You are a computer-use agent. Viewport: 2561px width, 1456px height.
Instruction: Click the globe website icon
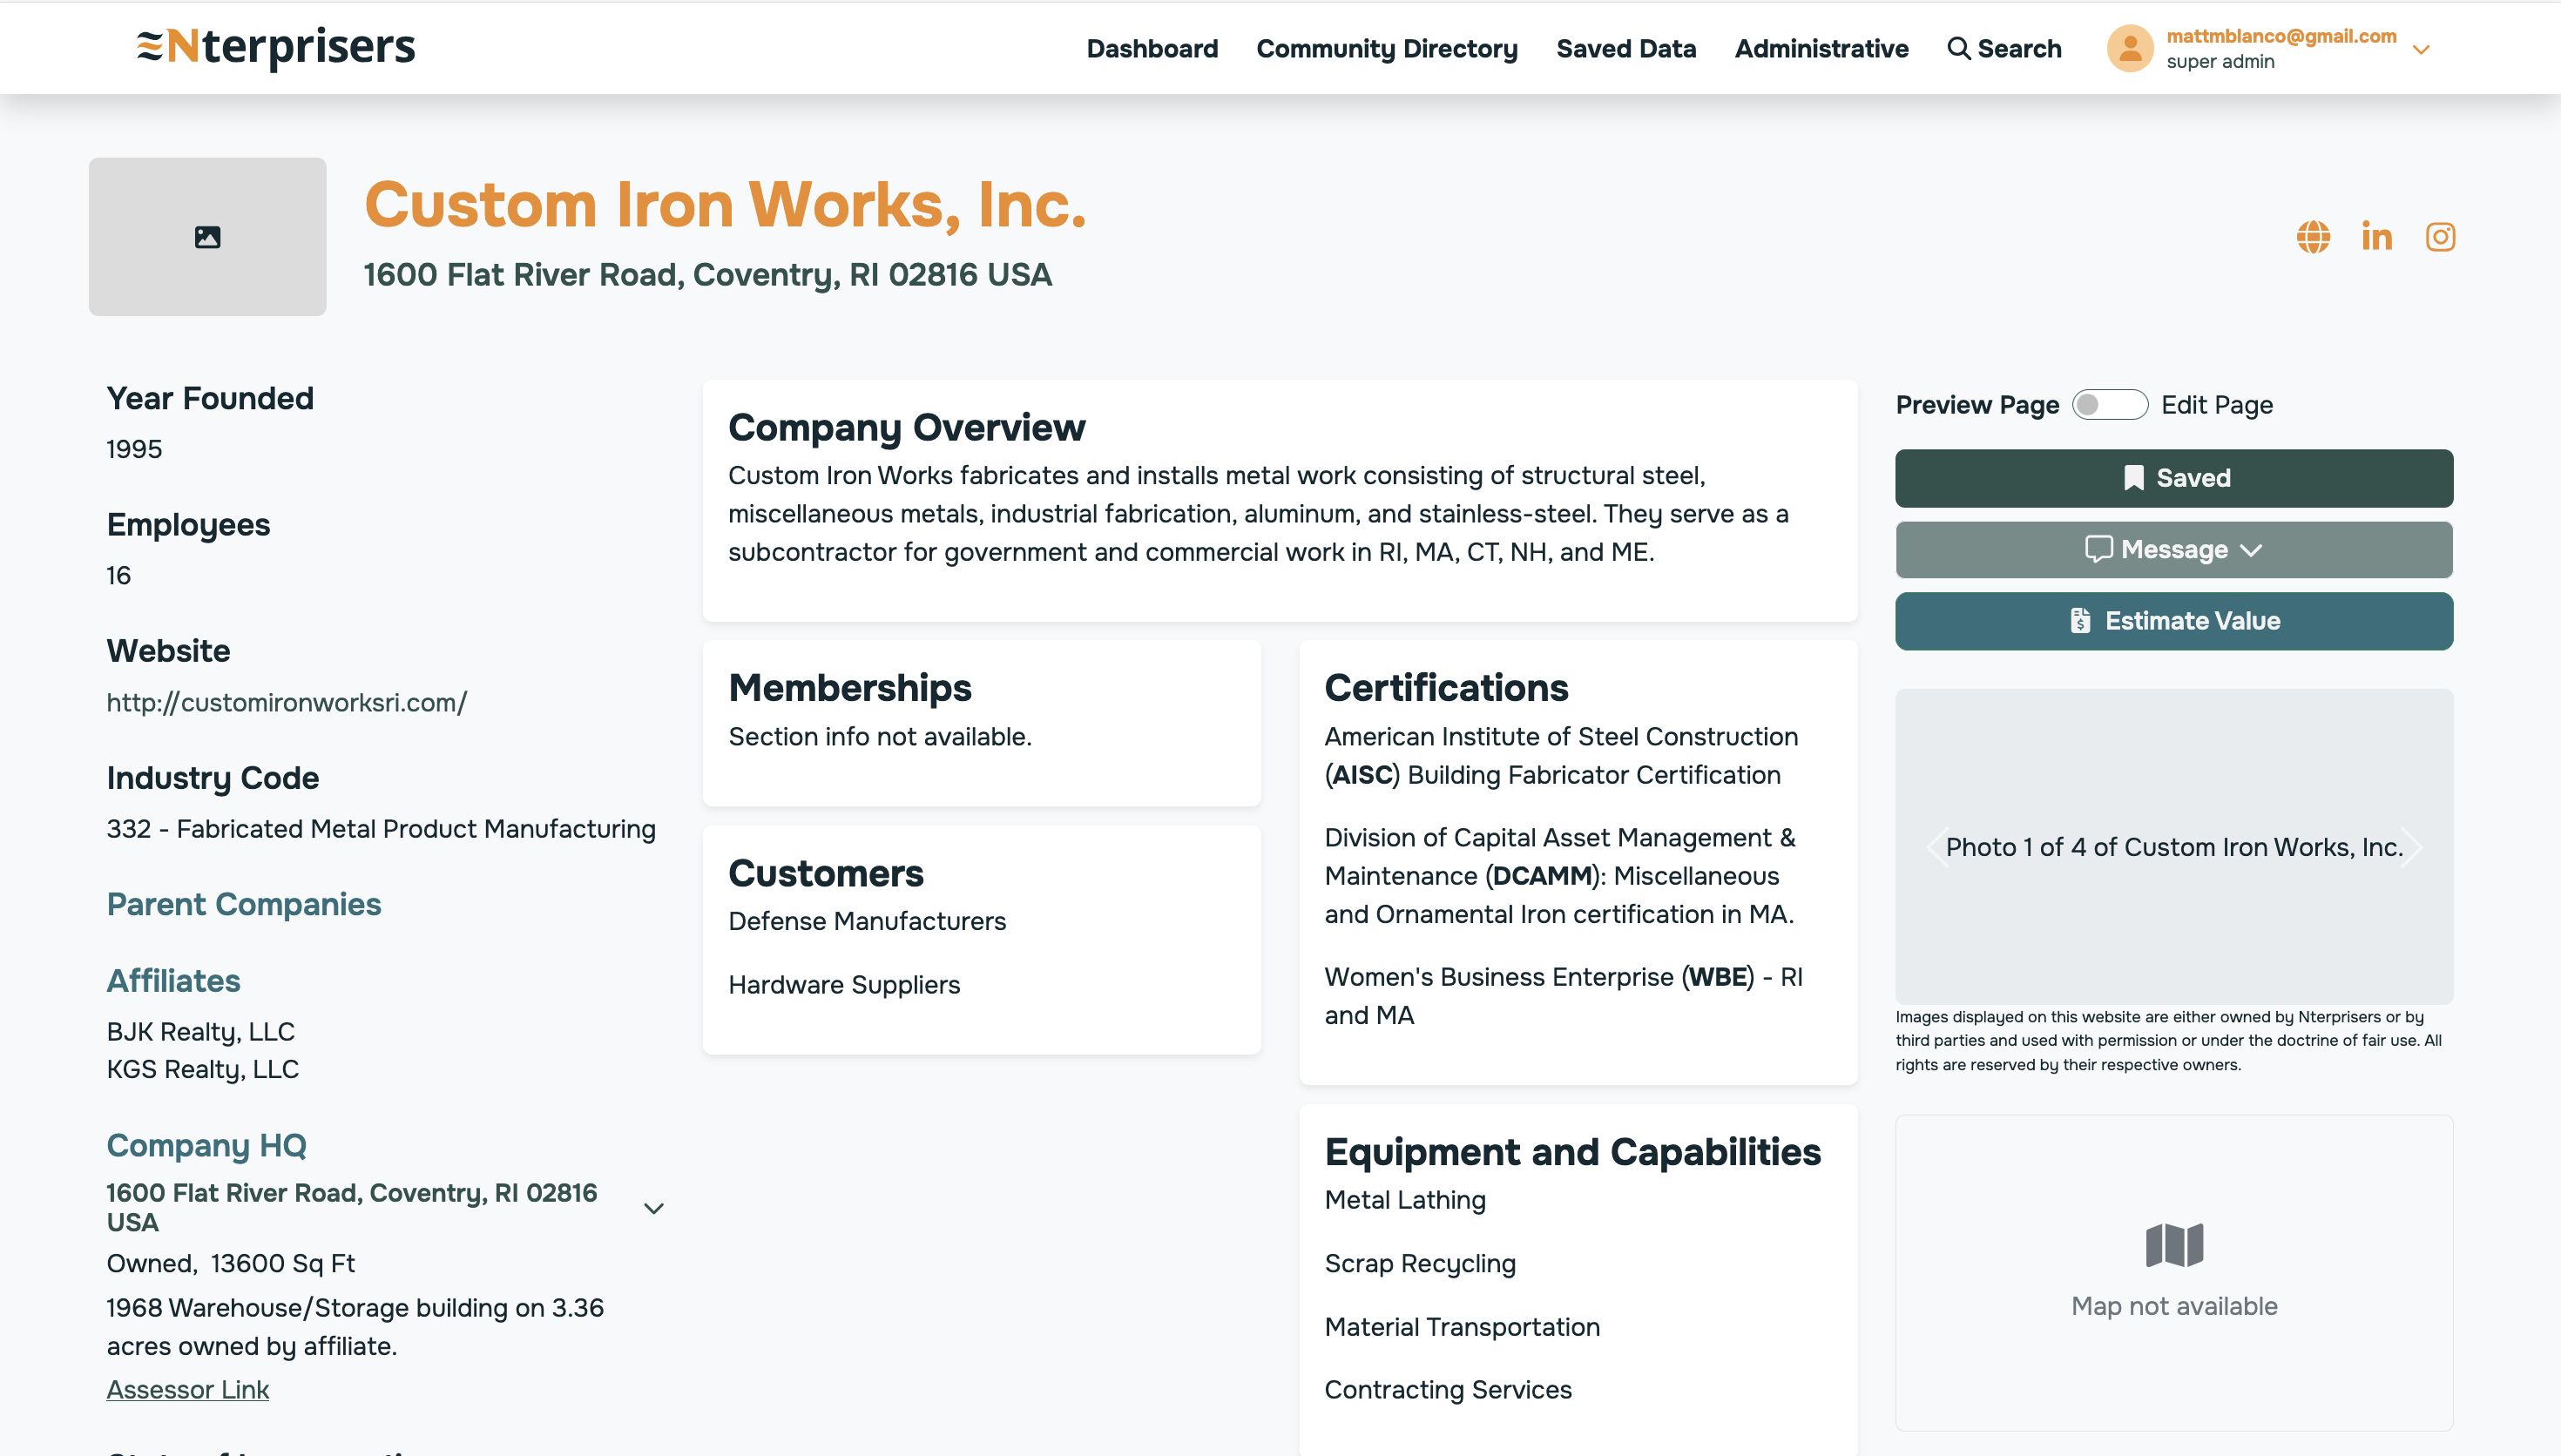2312,237
